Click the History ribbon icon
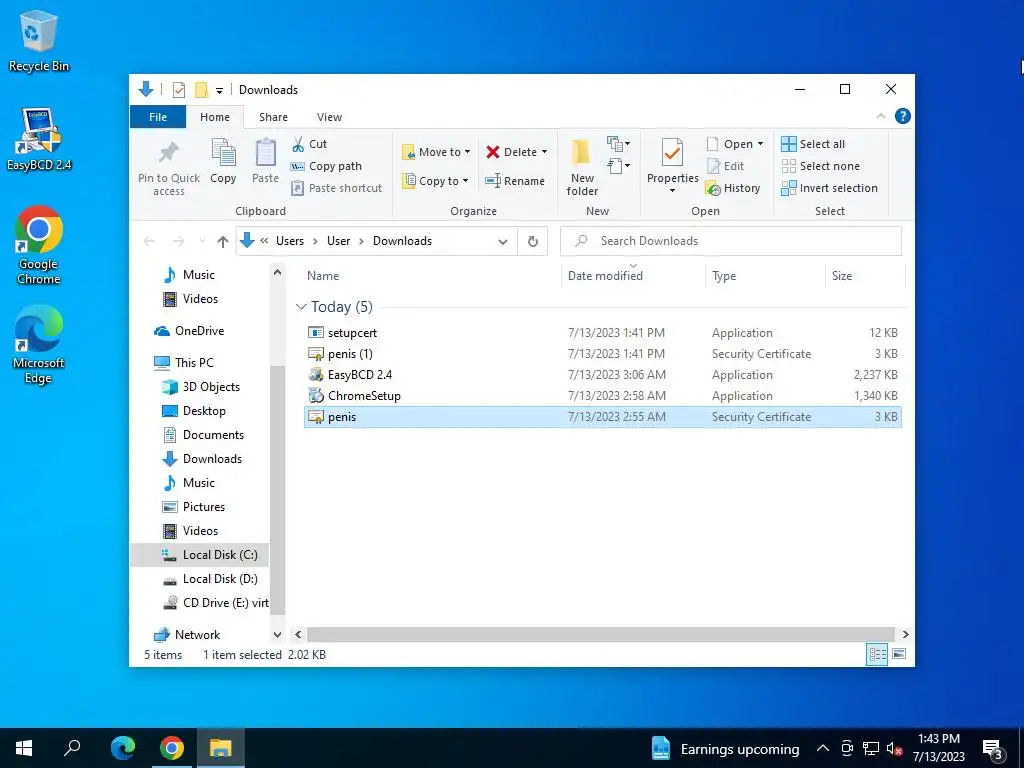 point(733,188)
